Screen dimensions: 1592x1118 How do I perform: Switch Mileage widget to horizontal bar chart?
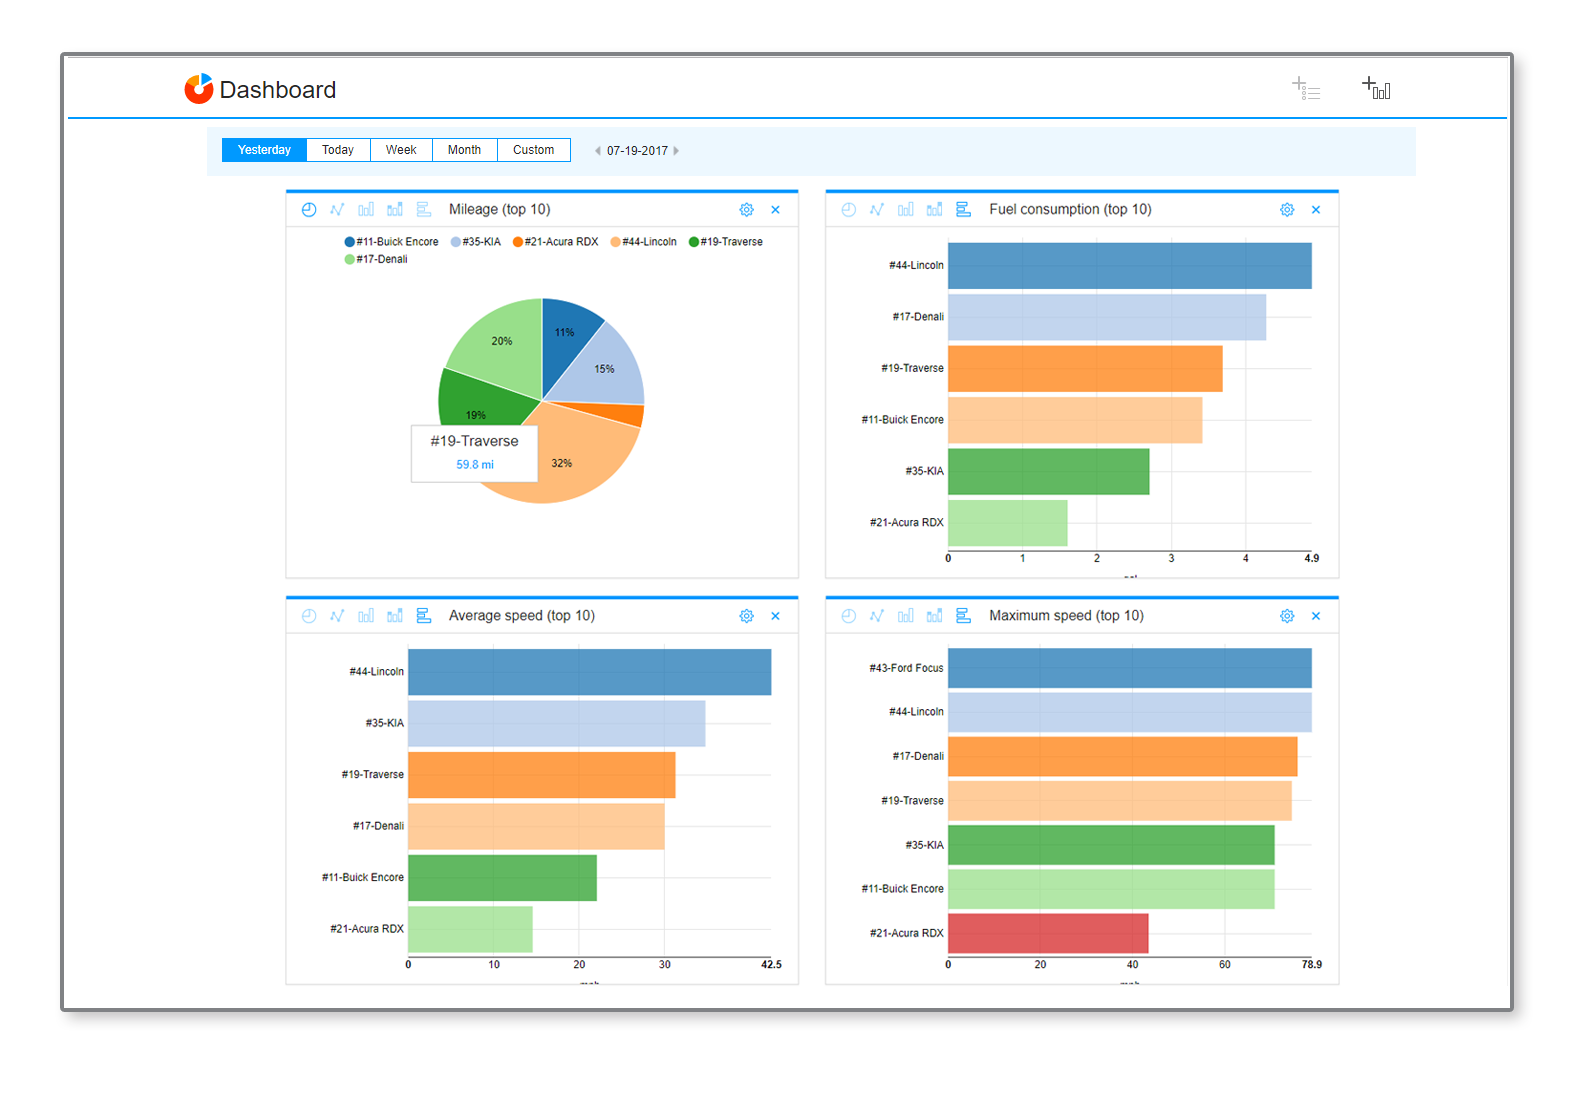point(424,210)
